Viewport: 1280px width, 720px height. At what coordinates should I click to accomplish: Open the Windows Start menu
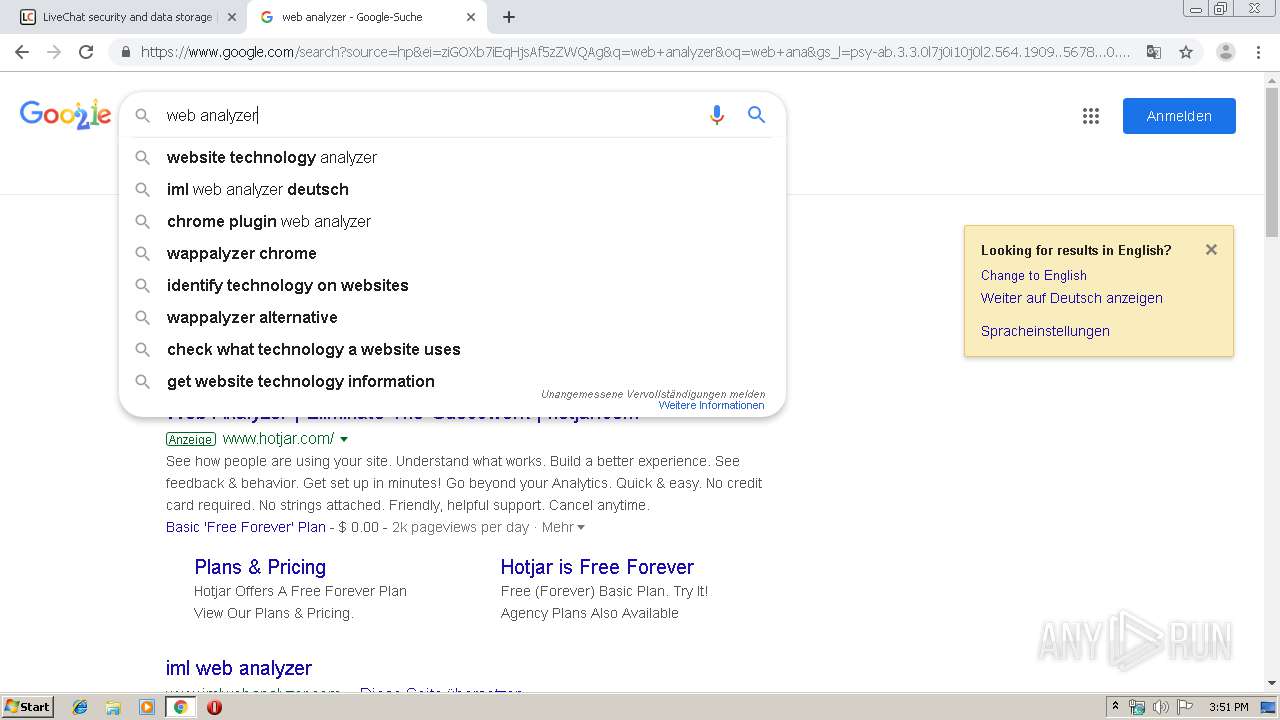tap(28, 707)
